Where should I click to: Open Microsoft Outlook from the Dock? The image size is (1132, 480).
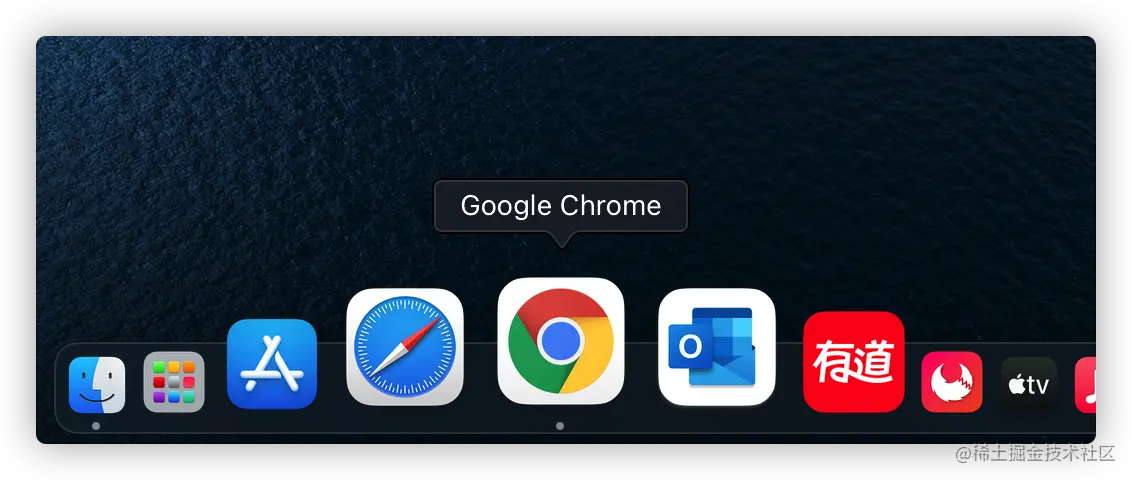(717, 346)
